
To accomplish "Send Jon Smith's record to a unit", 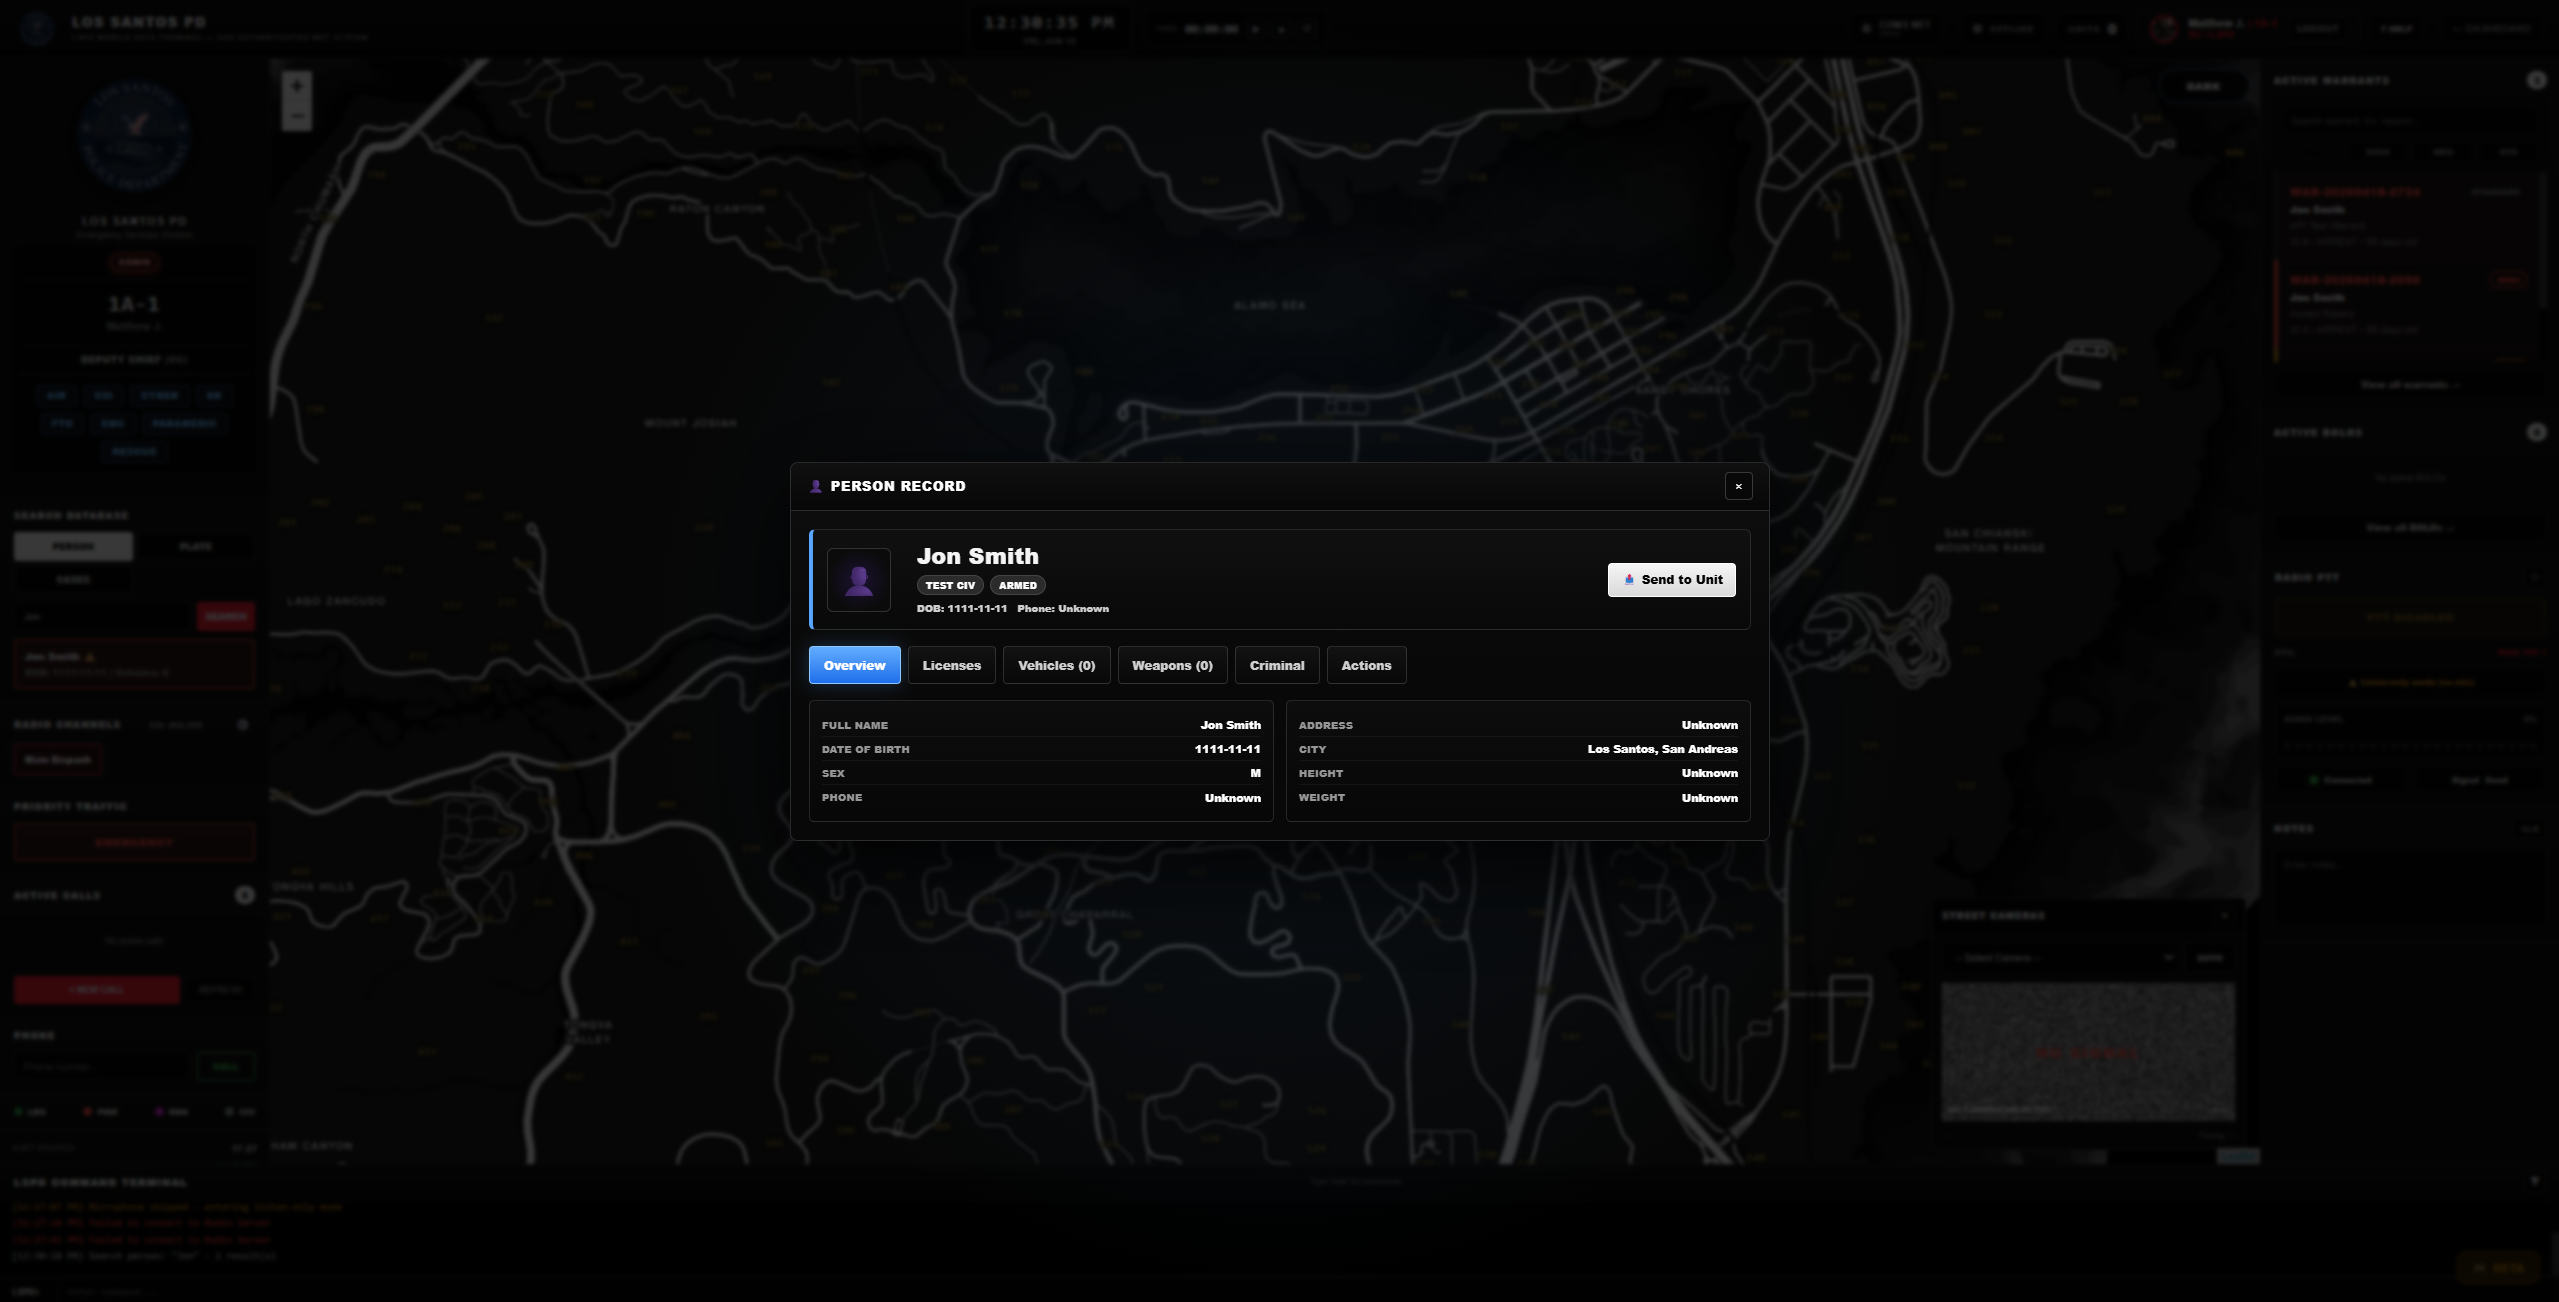I will (x=1671, y=580).
